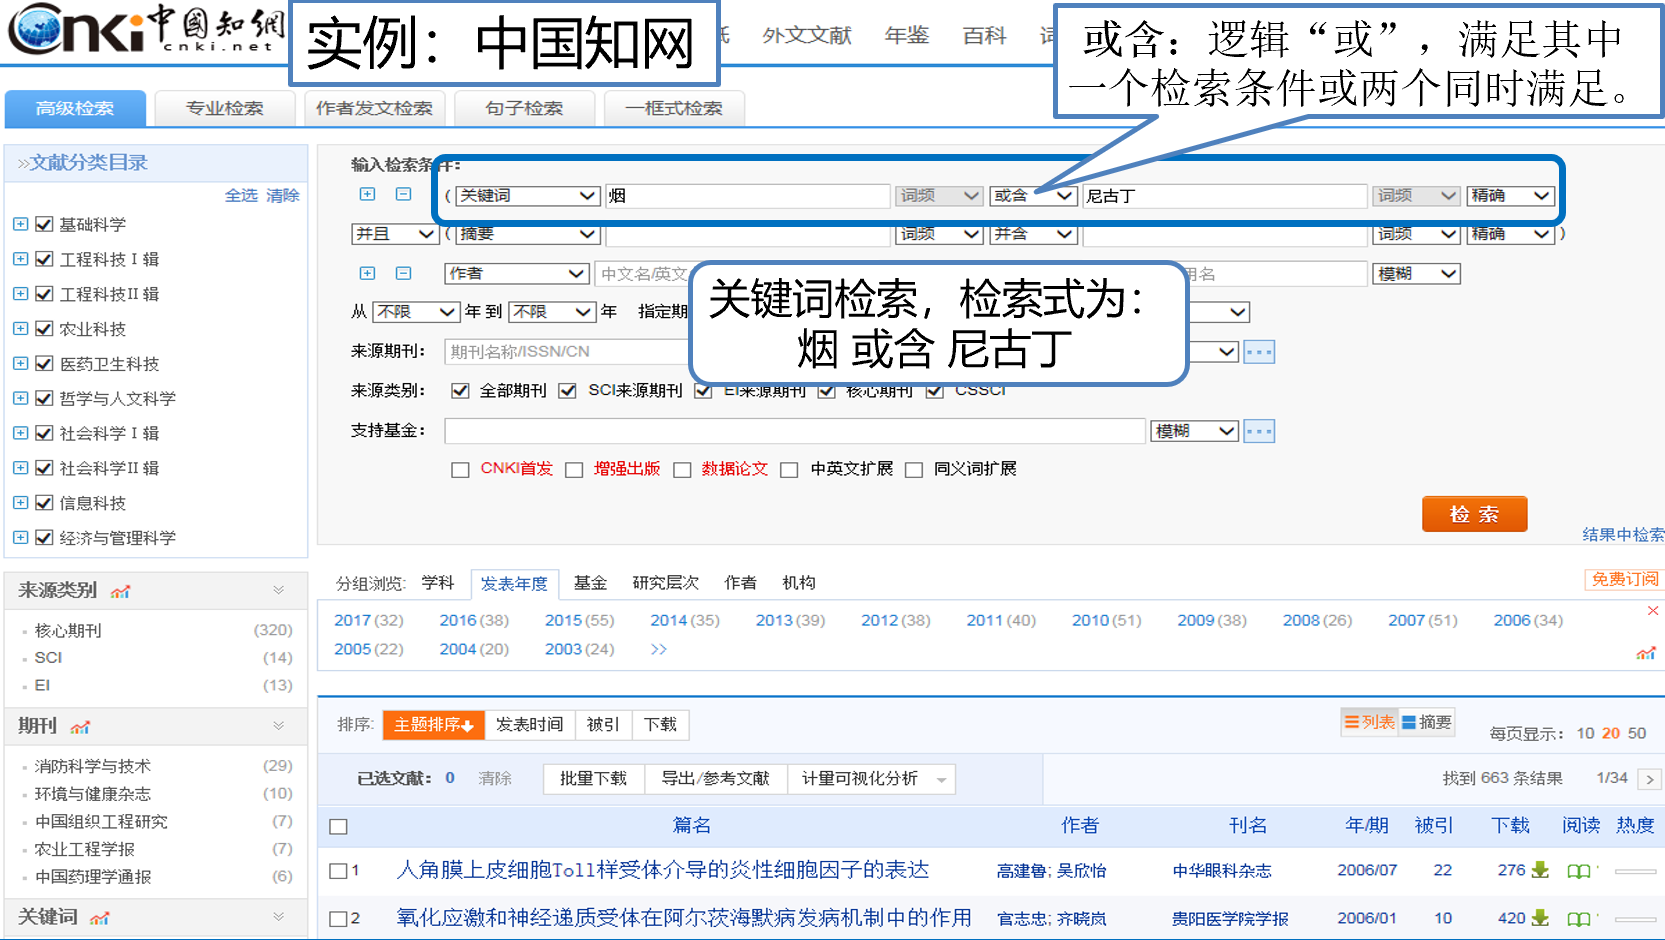Open the 摘要 field dropdown
Screen dimensions: 1665x940
pyautogui.click(x=528, y=234)
